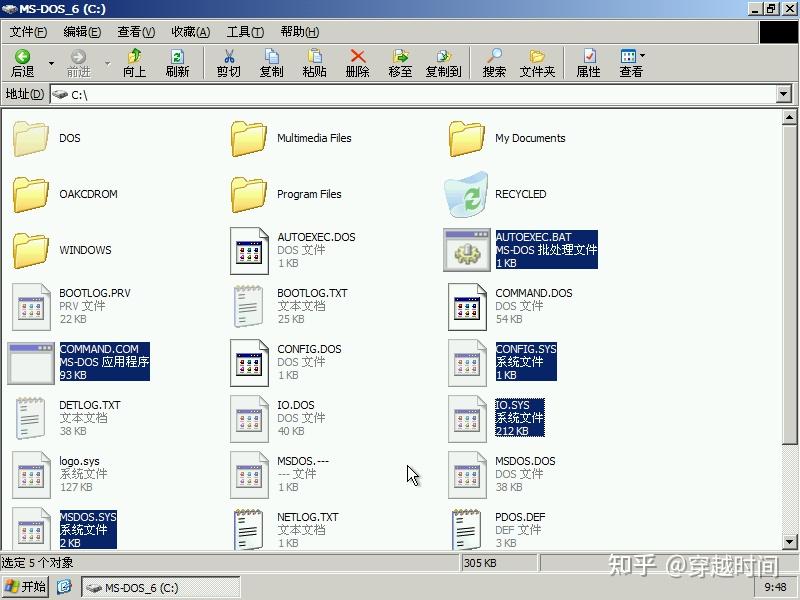Delete selected files with the 删除 icon
The height and width of the screenshot is (600, 800).
click(357, 63)
